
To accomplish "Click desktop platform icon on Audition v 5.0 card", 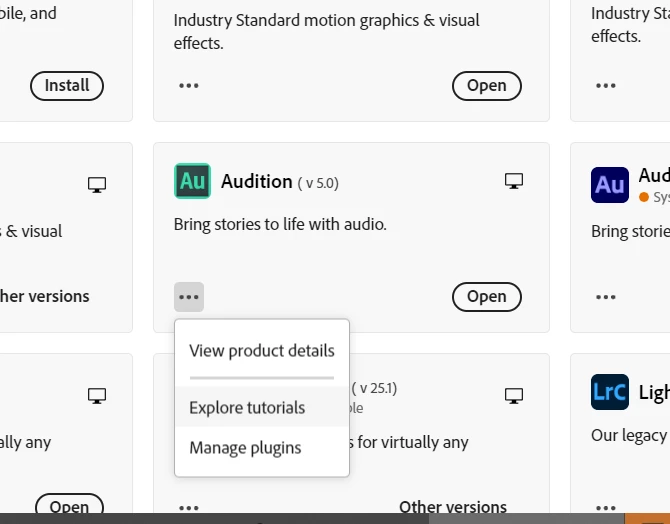I will coord(514,181).
